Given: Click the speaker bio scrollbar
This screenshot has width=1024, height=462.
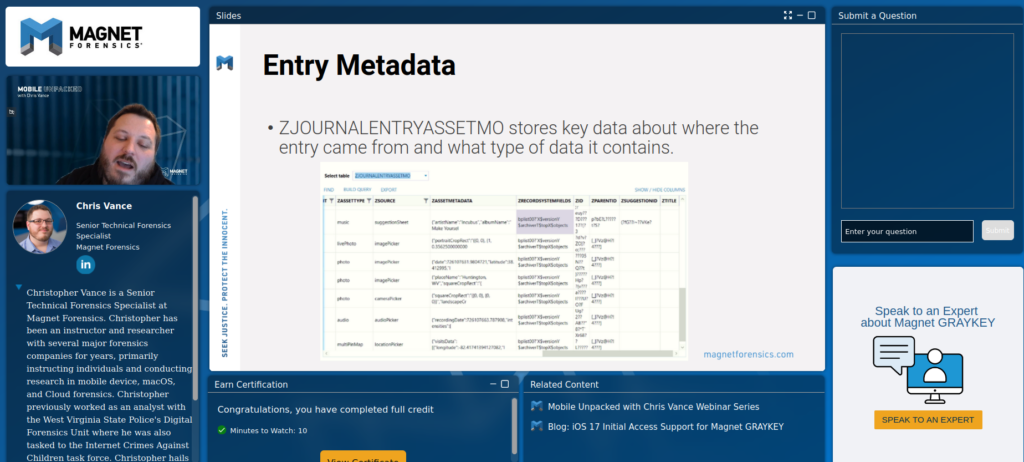Looking at the screenshot, I should 195,297.
